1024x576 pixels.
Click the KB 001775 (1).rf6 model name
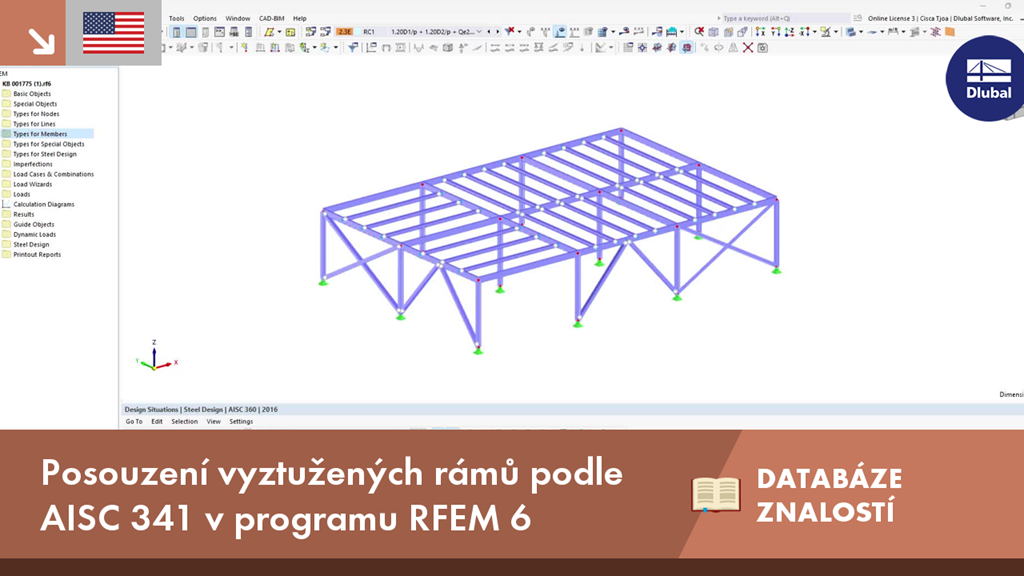pos(27,84)
